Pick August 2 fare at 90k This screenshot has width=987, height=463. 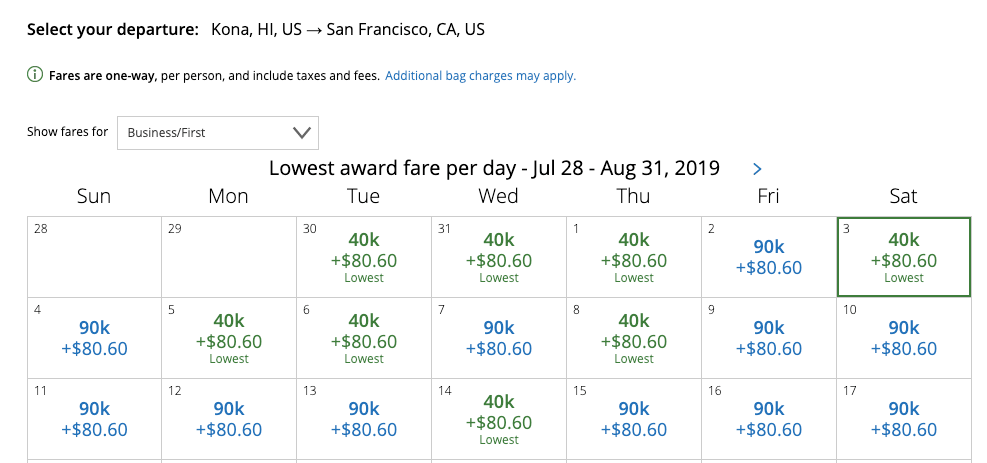tap(768, 257)
